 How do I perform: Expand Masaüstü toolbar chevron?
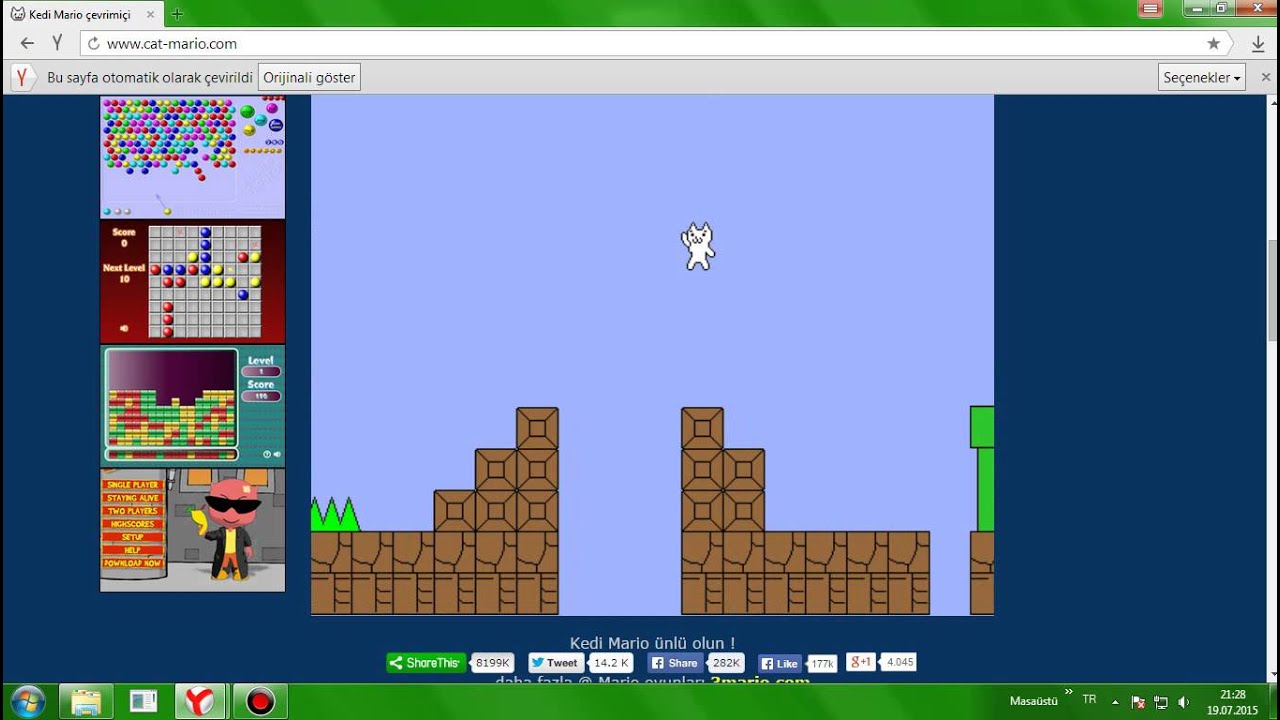(x=1069, y=693)
